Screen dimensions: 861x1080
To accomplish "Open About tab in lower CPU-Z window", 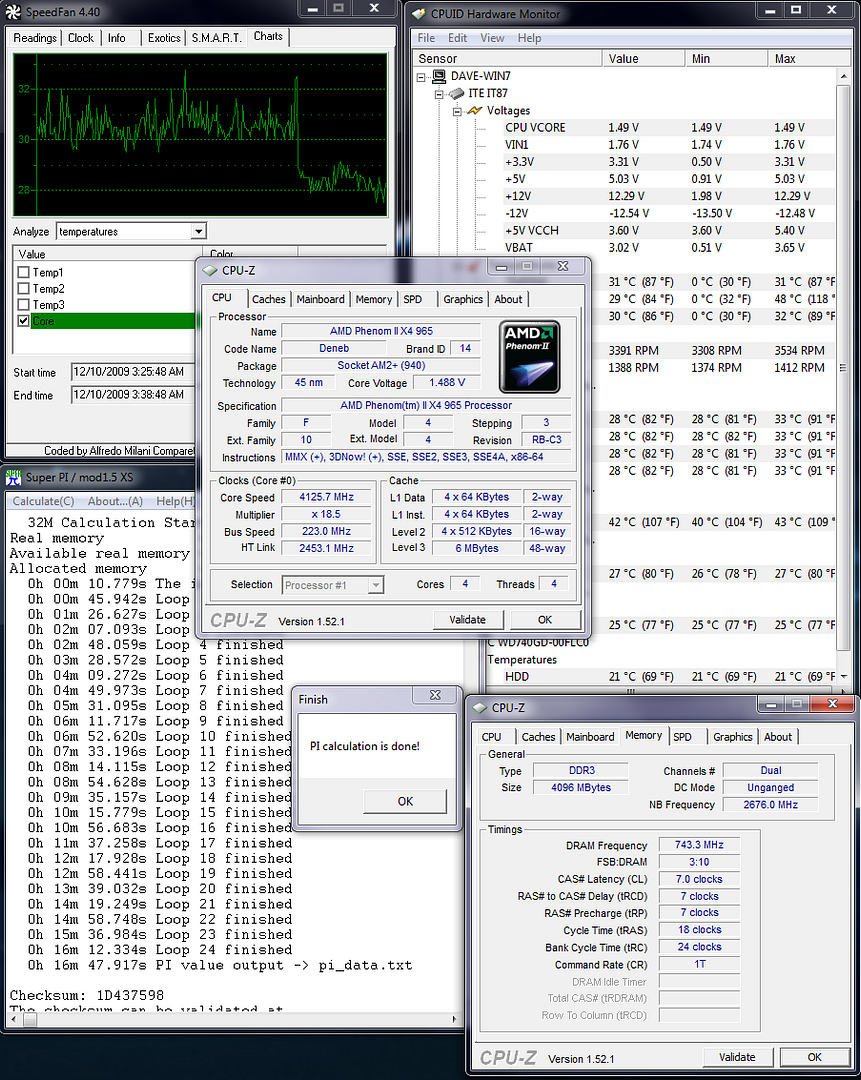I will [x=778, y=736].
